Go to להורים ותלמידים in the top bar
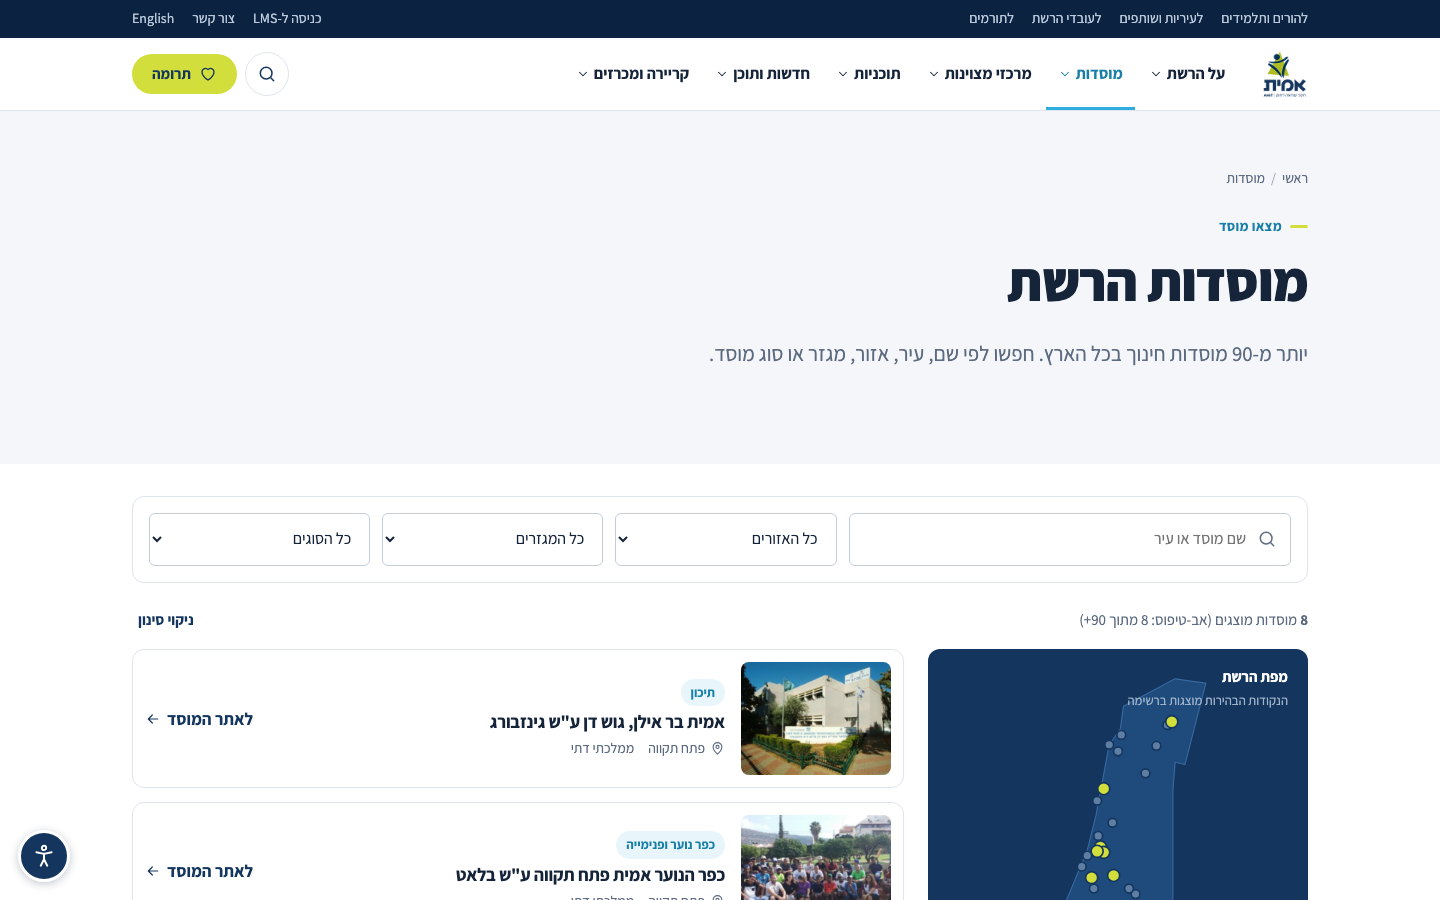 point(1264,18)
